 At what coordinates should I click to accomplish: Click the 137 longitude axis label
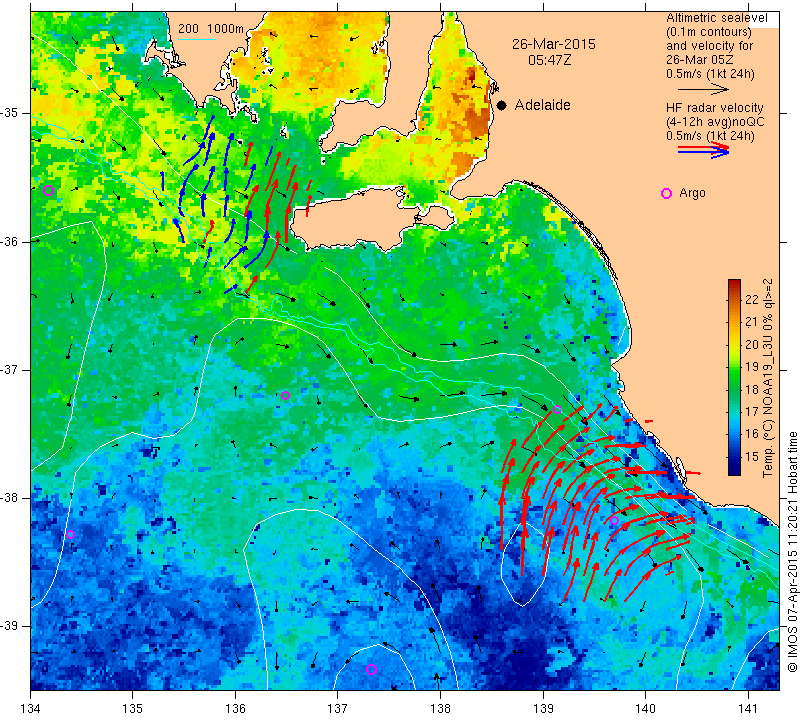click(x=338, y=708)
